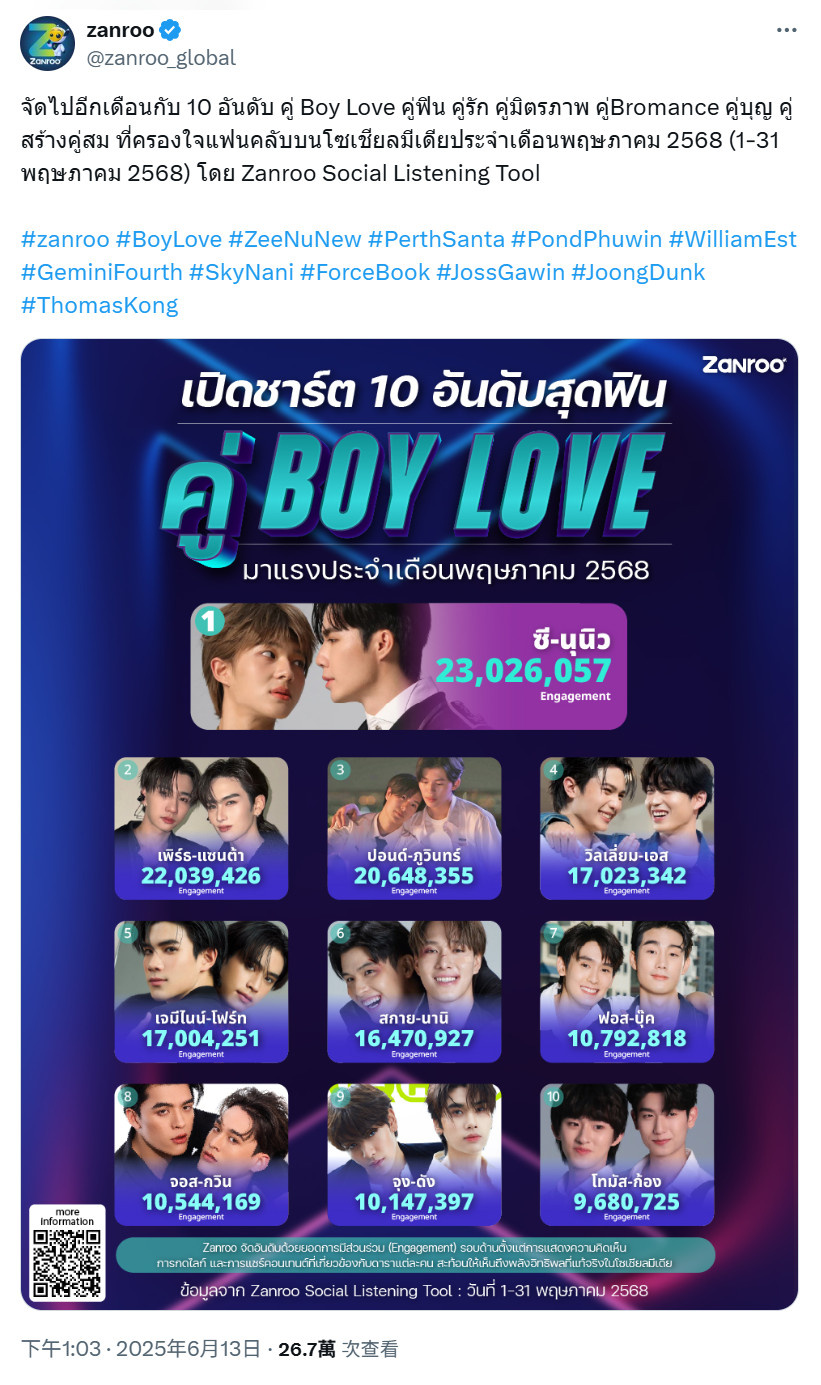Click the blue verified badge
The image size is (821, 1385).
point(171,31)
